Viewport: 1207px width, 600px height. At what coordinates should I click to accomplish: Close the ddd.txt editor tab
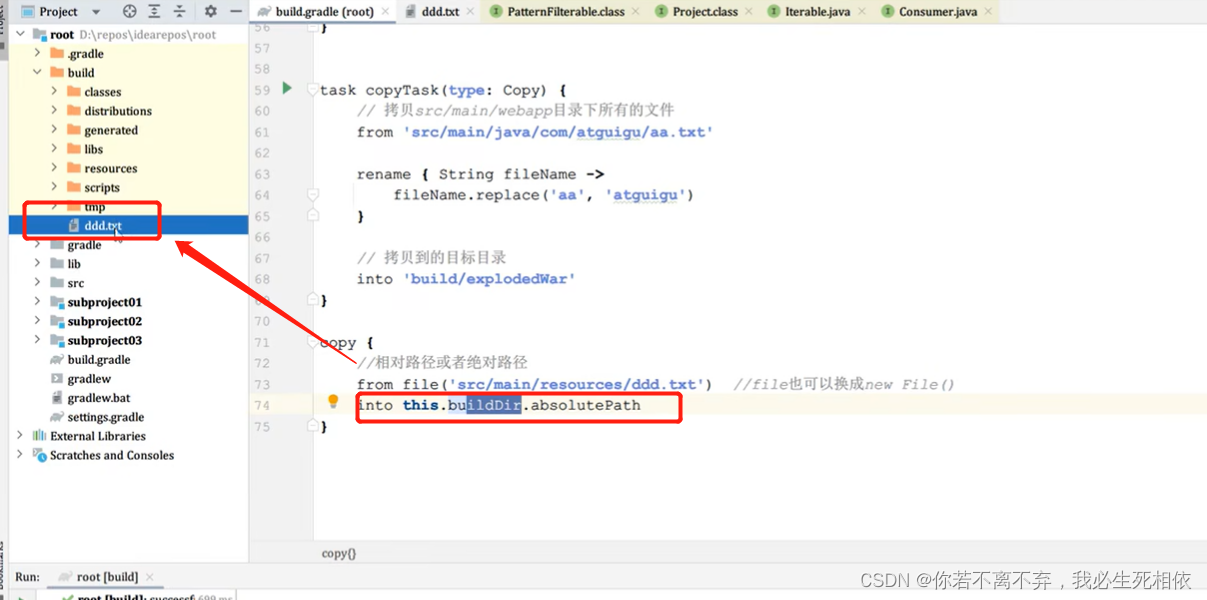coord(469,12)
